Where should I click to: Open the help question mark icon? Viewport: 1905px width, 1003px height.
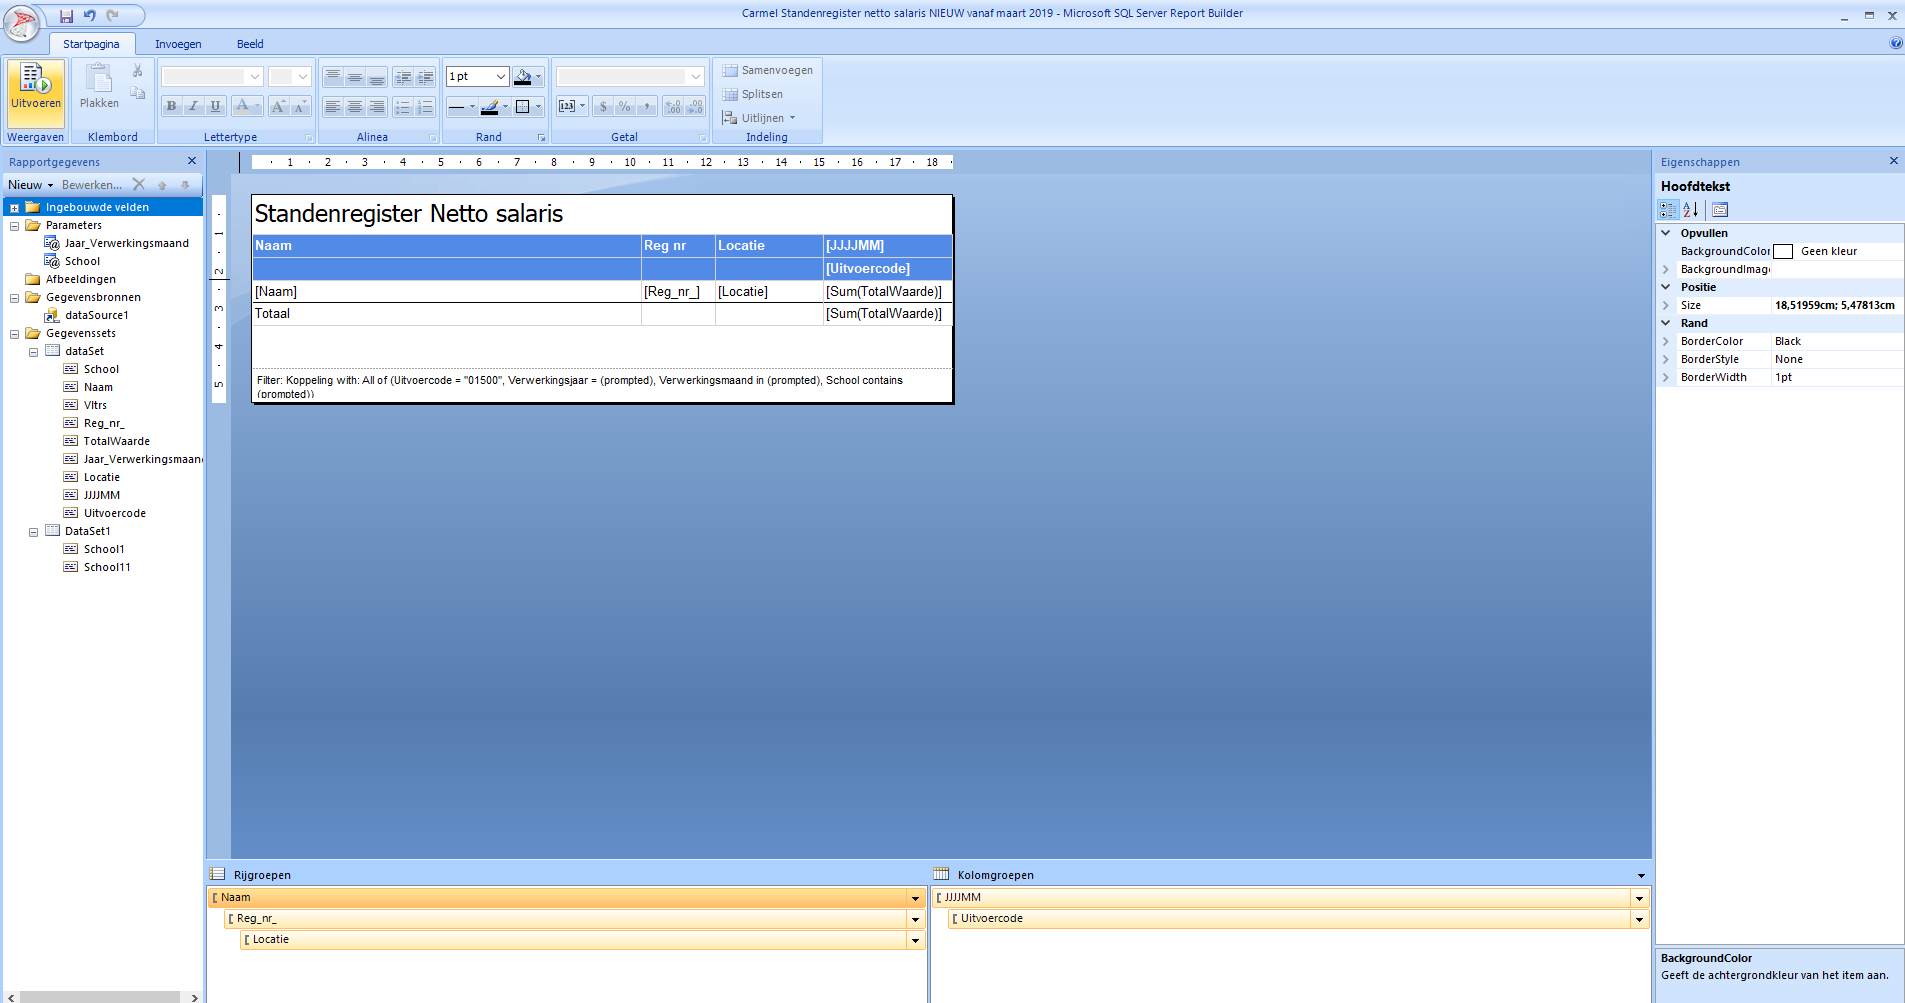1896,43
